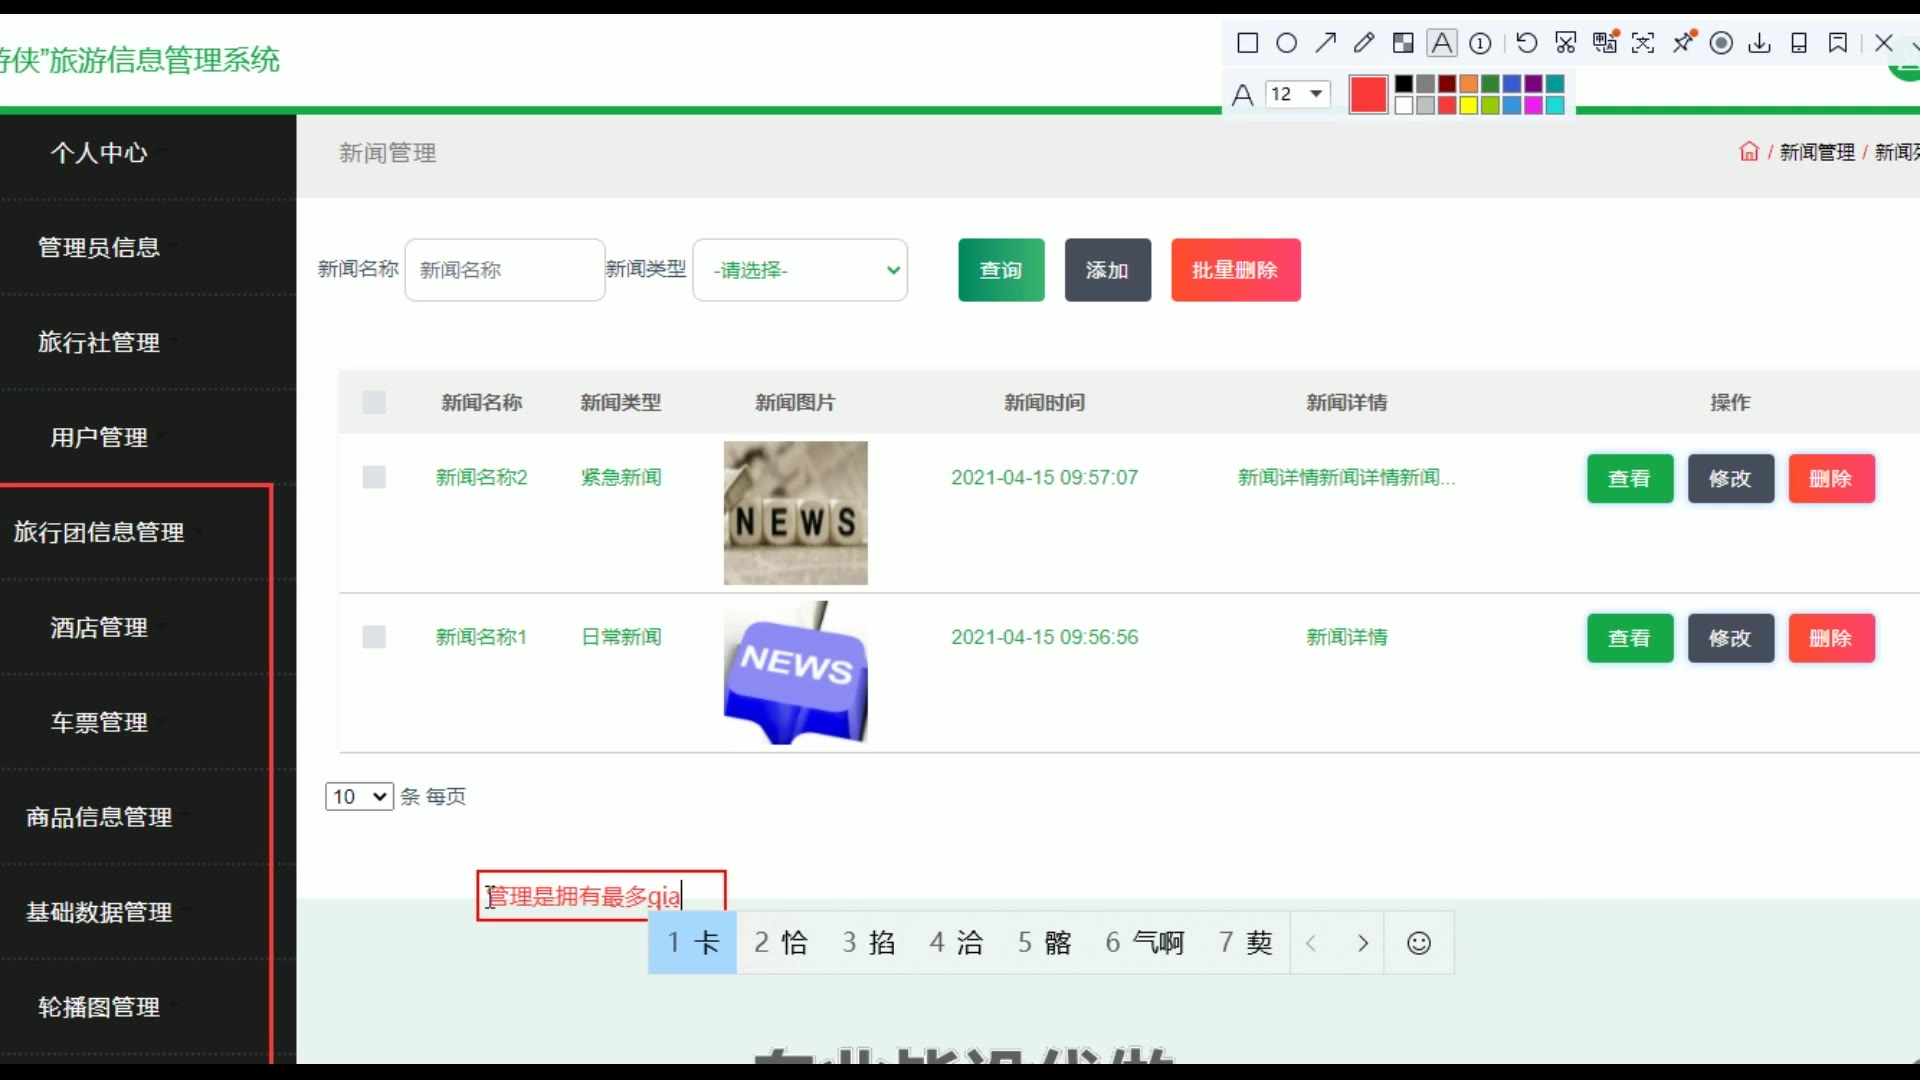Open the font size 12 dropdown

(1298, 94)
